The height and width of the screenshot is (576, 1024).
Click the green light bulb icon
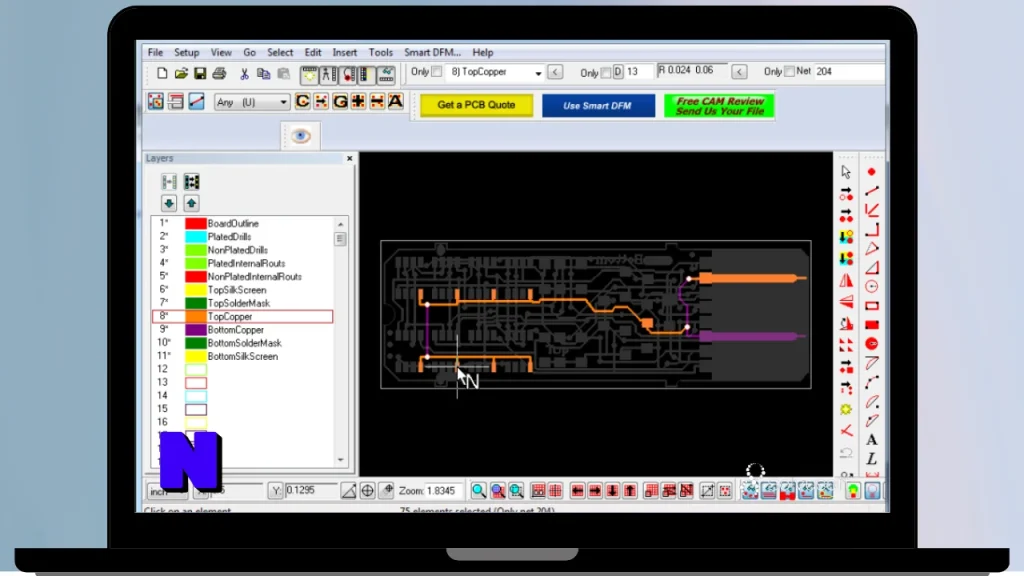point(853,490)
